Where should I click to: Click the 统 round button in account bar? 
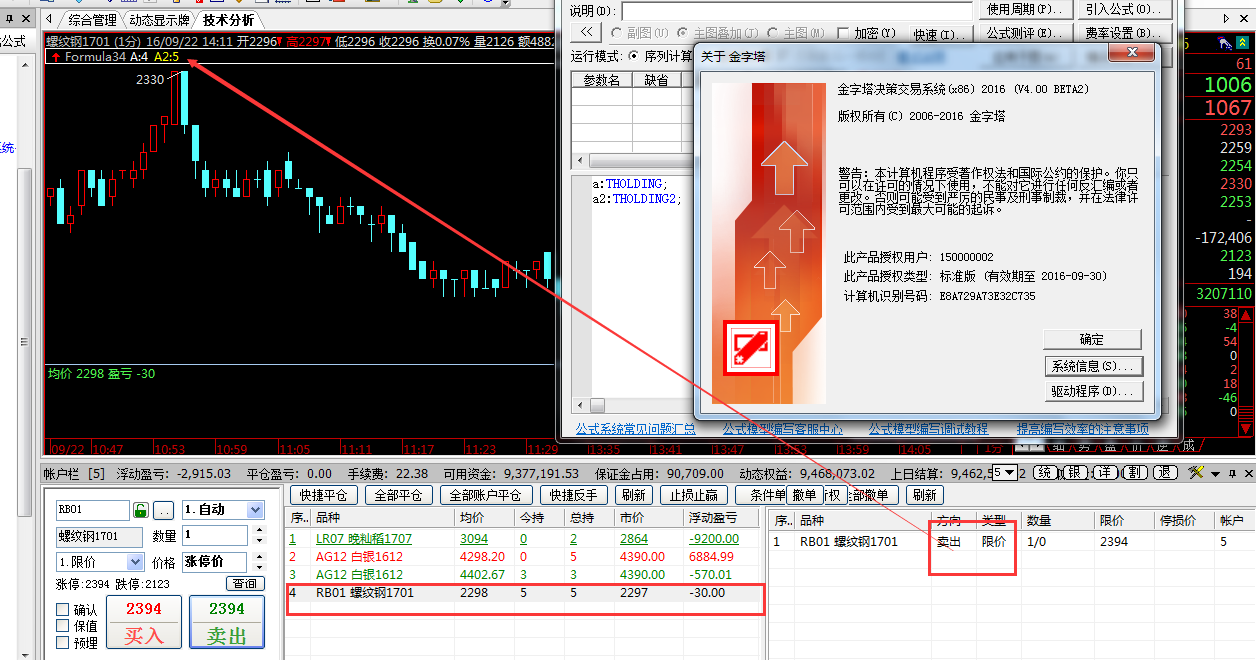pyautogui.click(x=1044, y=472)
